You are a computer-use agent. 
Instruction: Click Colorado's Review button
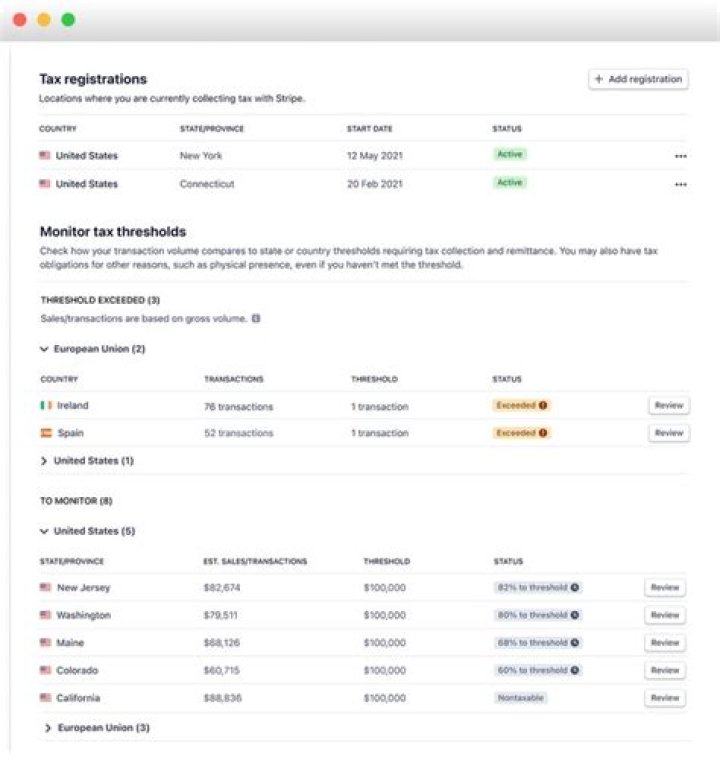click(665, 671)
